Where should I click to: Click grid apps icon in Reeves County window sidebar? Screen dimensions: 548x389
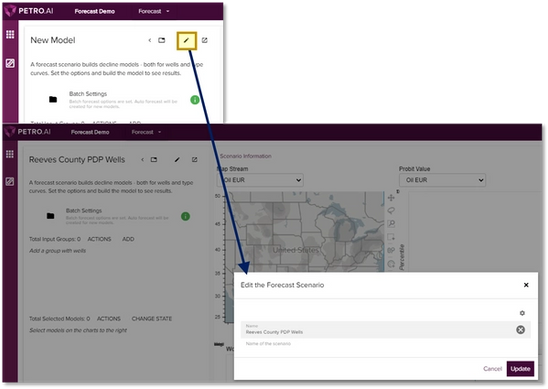click(10, 154)
